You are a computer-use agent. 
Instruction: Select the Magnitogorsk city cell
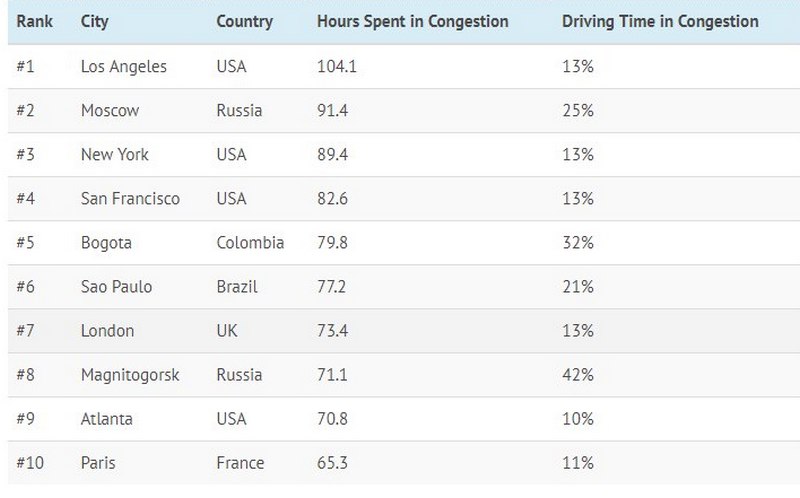127,375
